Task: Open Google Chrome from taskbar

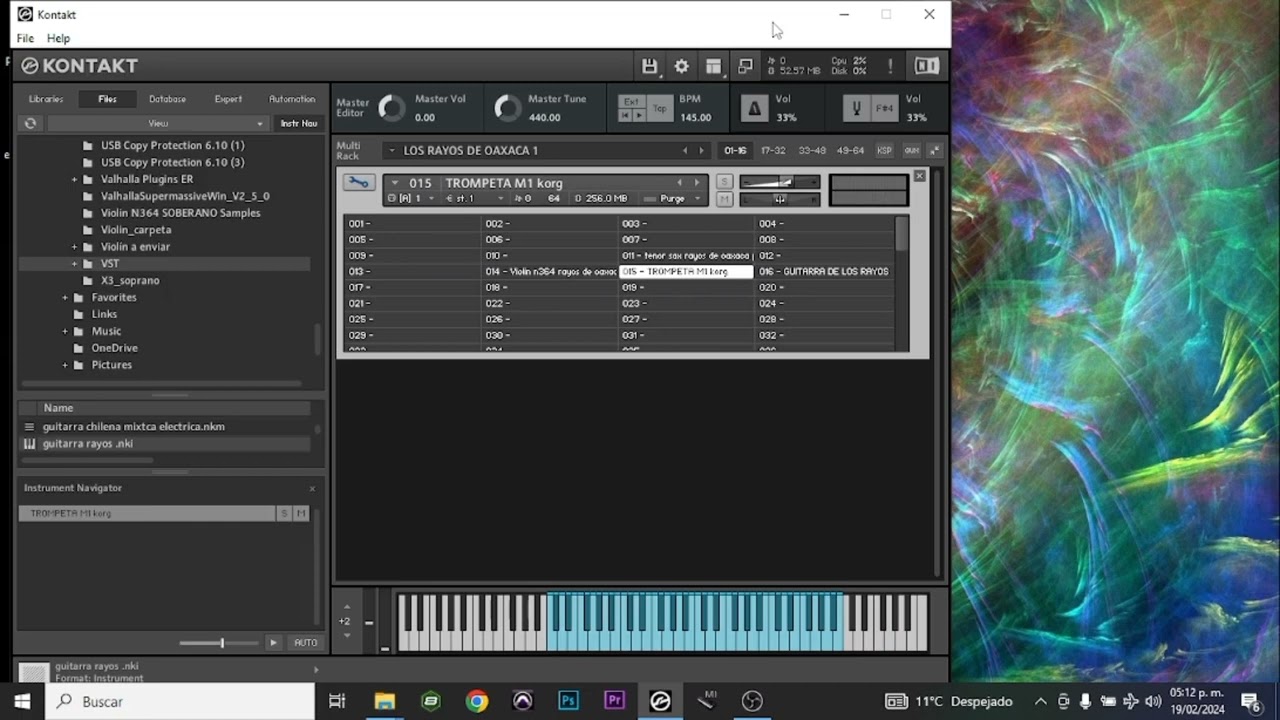Action: pyautogui.click(x=477, y=701)
